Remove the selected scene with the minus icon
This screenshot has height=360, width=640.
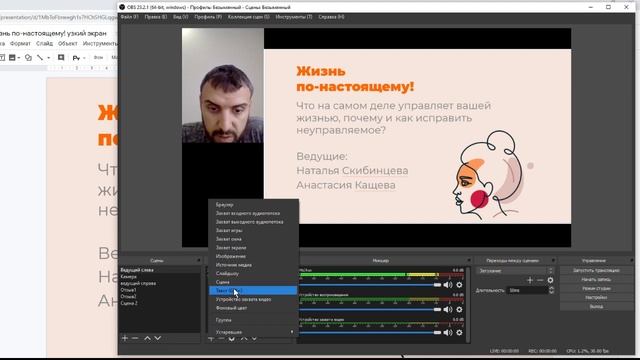point(135,338)
